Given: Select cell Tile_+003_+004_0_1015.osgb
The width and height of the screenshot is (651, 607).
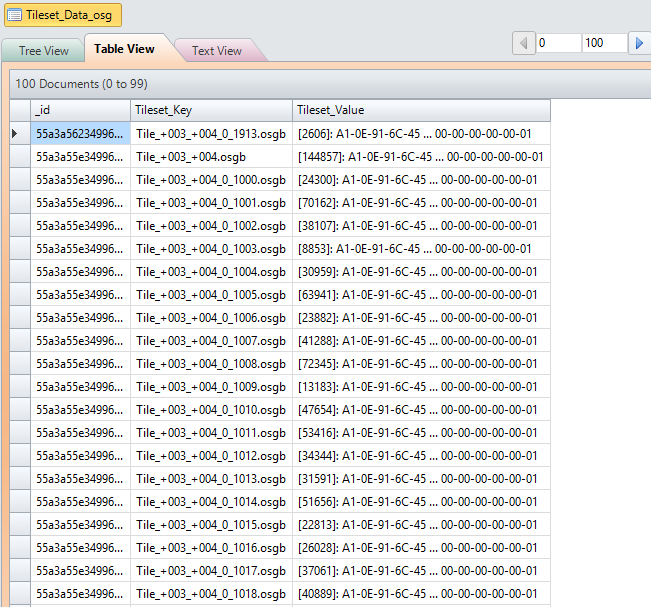Looking at the screenshot, I should pyautogui.click(x=212, y=525).
